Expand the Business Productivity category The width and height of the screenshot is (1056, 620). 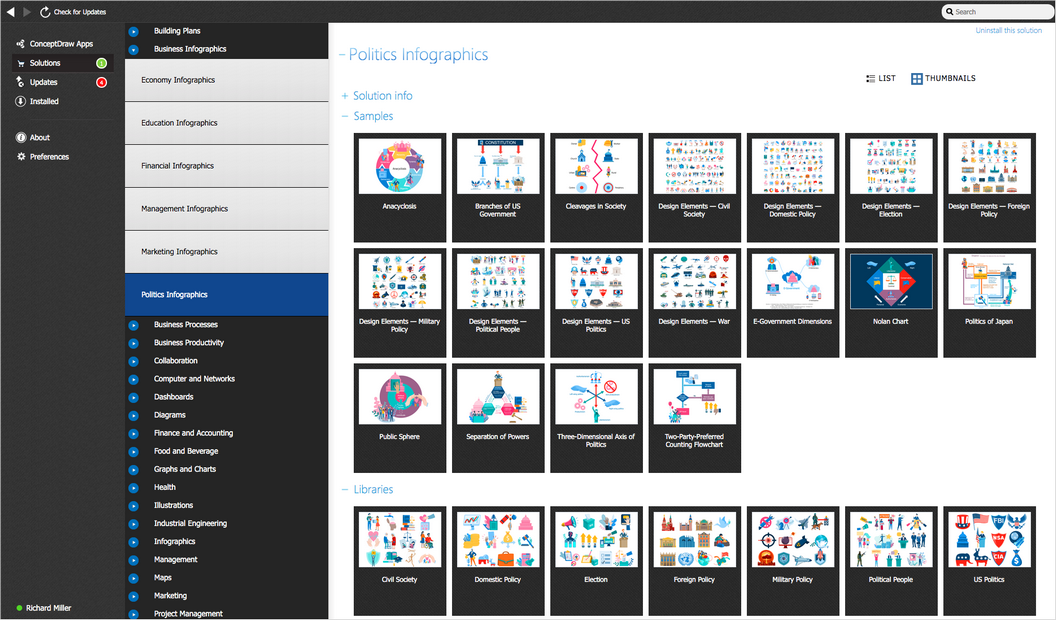coord(133,343)
